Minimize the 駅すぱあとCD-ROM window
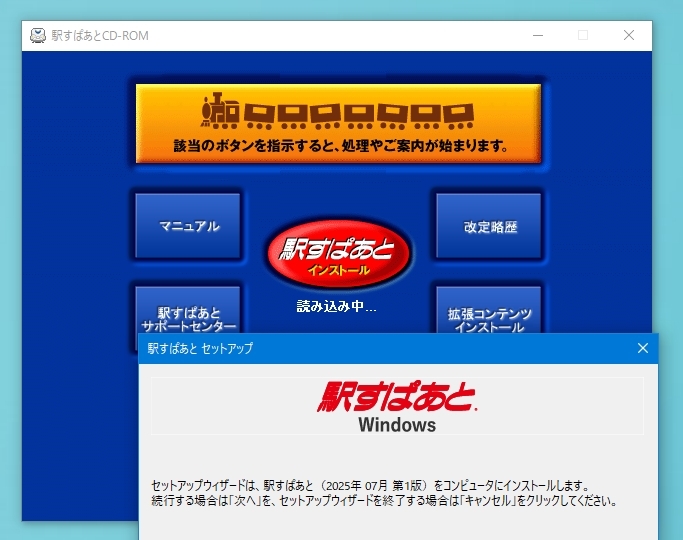Screen dimensions: 683x540 pos(538,35)
